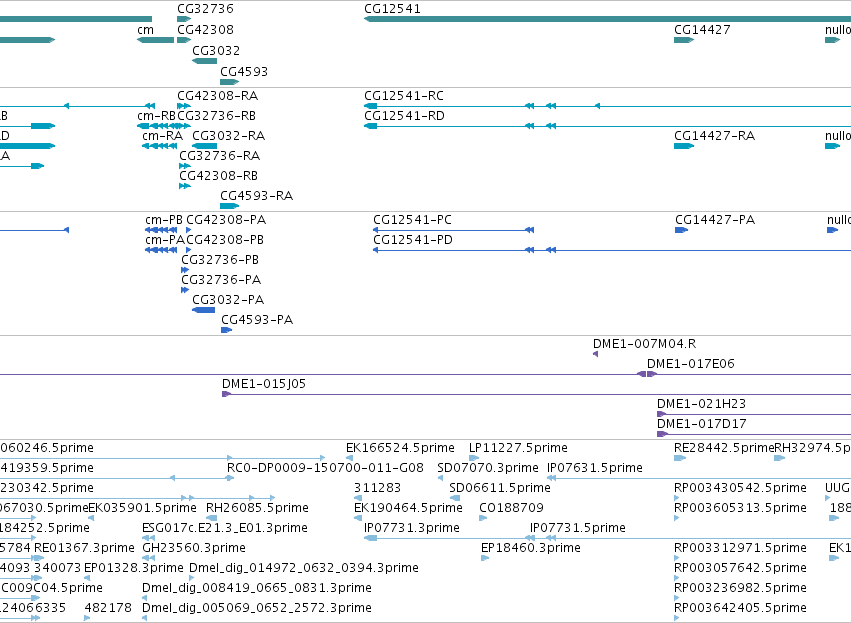Click BAC clone DME1-021H23 label

pos(701,404)
